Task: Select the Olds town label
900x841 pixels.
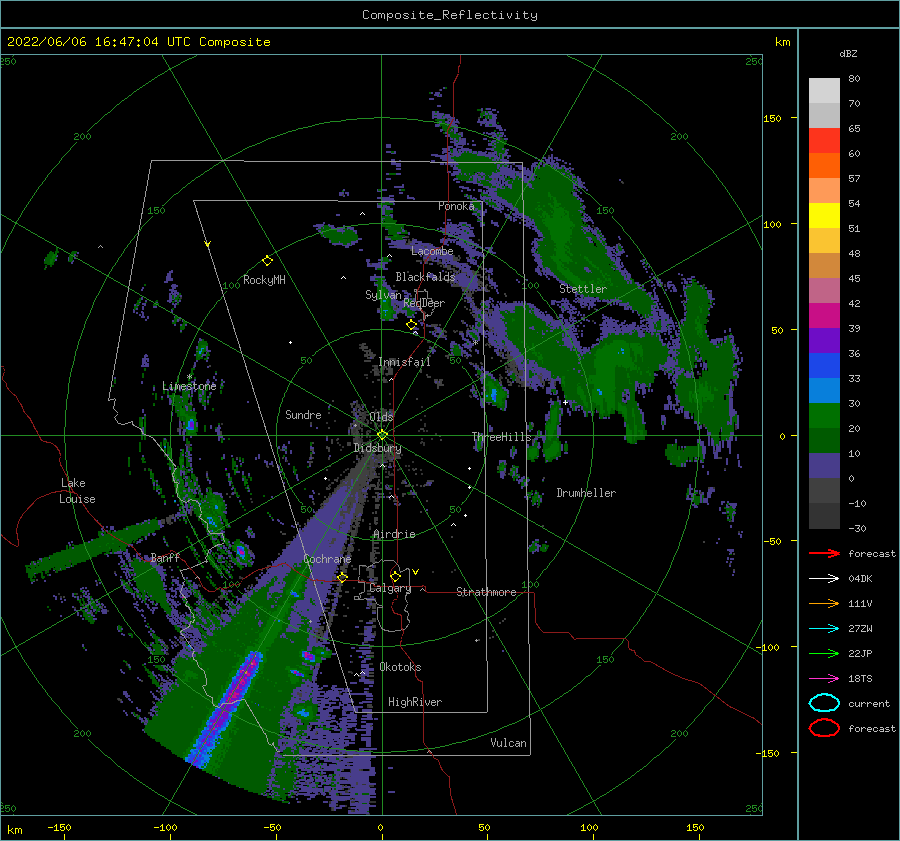Action: (381, 417)
